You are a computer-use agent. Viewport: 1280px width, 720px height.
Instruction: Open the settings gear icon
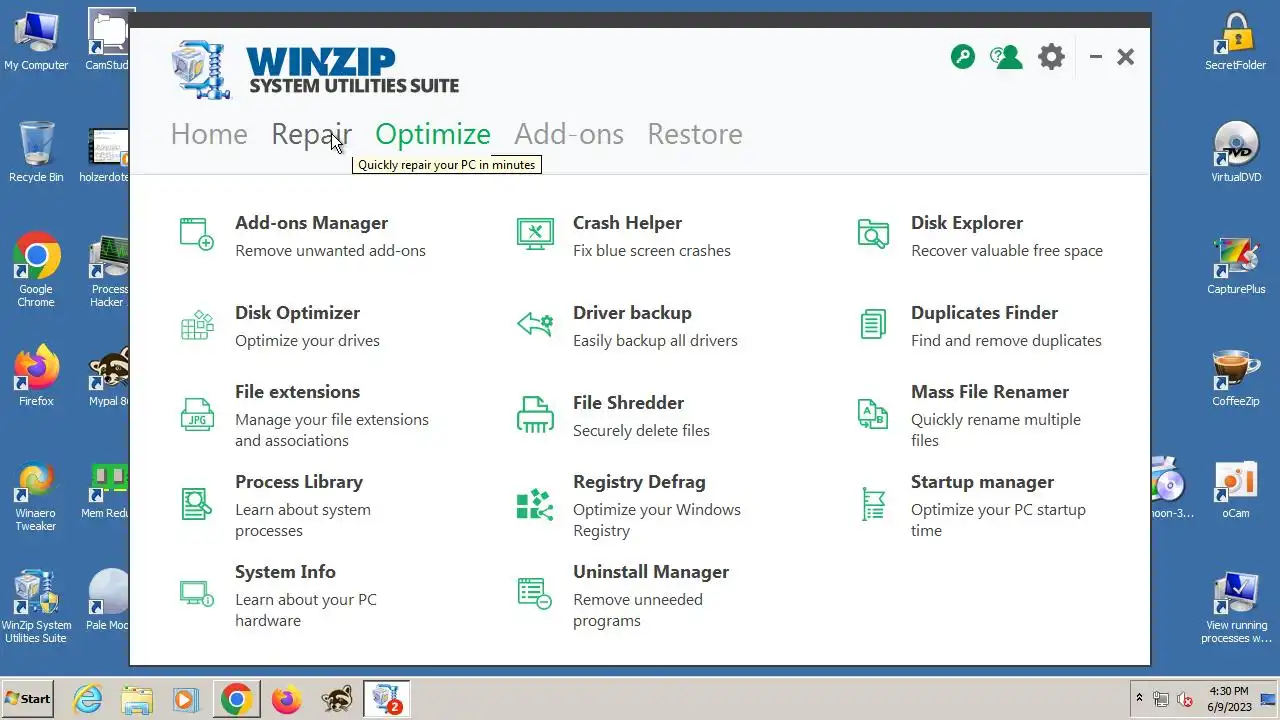tap(1051, 57)
